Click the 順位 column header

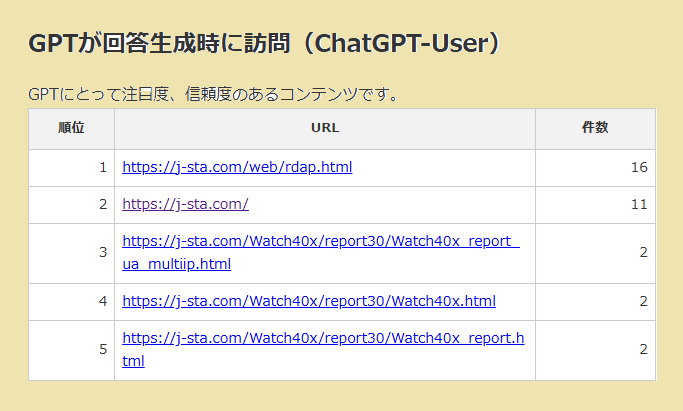pyautogui.click(x=71, y=128)
